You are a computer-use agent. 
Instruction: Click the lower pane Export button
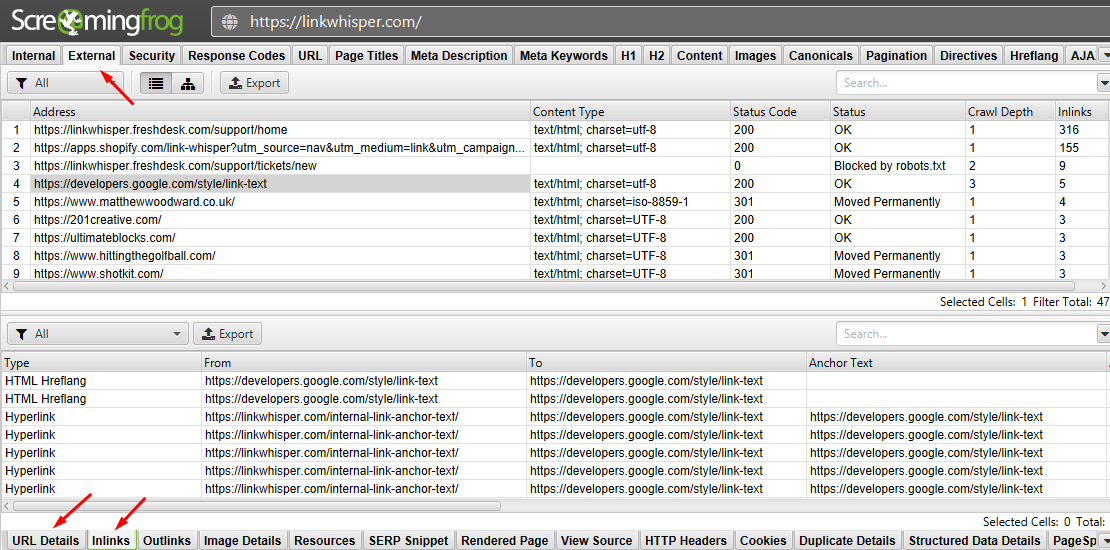point(227,333)
